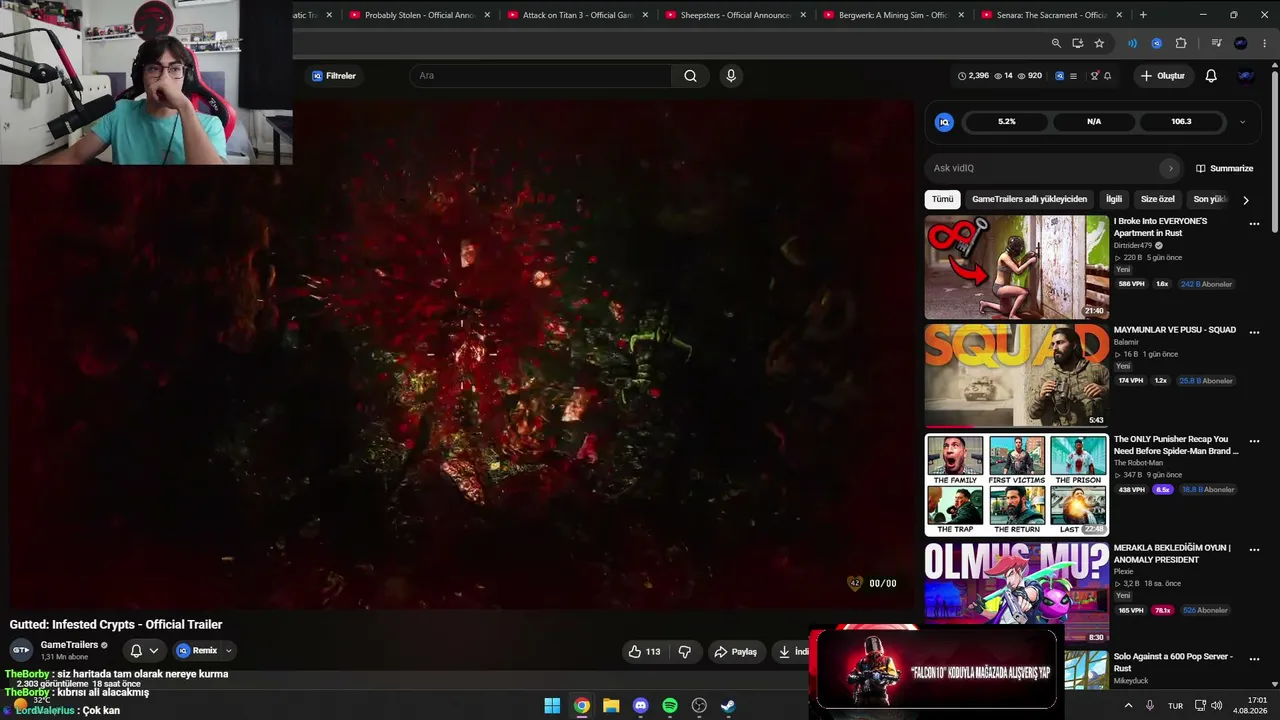
Task: Open the Rust apartment video thumbnail
Action: tap(1016, 267)
